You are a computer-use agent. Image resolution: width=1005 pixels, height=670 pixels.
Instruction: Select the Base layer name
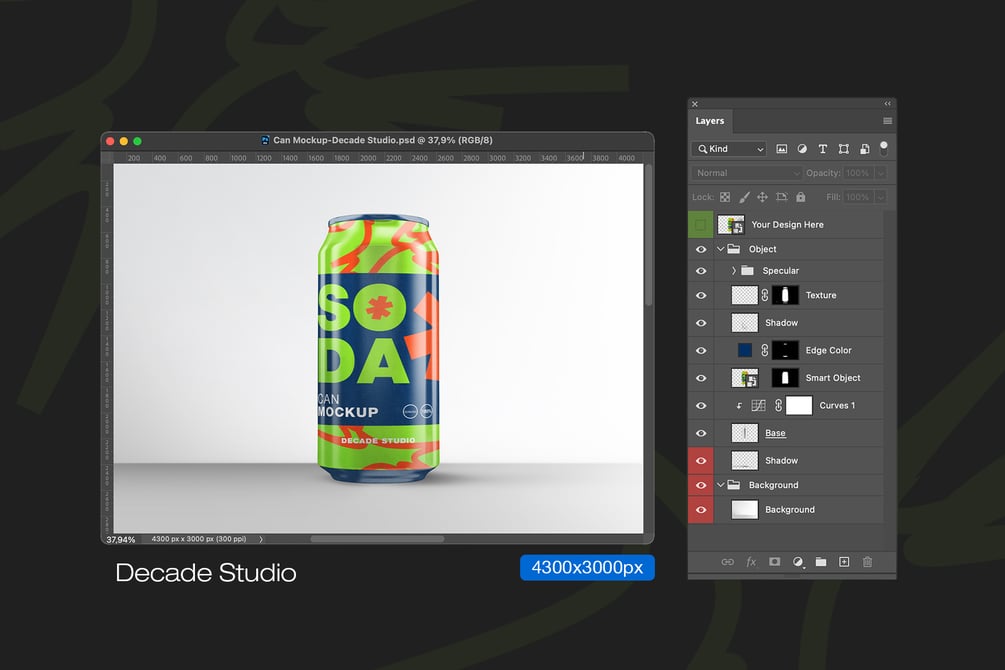[775, 433]
